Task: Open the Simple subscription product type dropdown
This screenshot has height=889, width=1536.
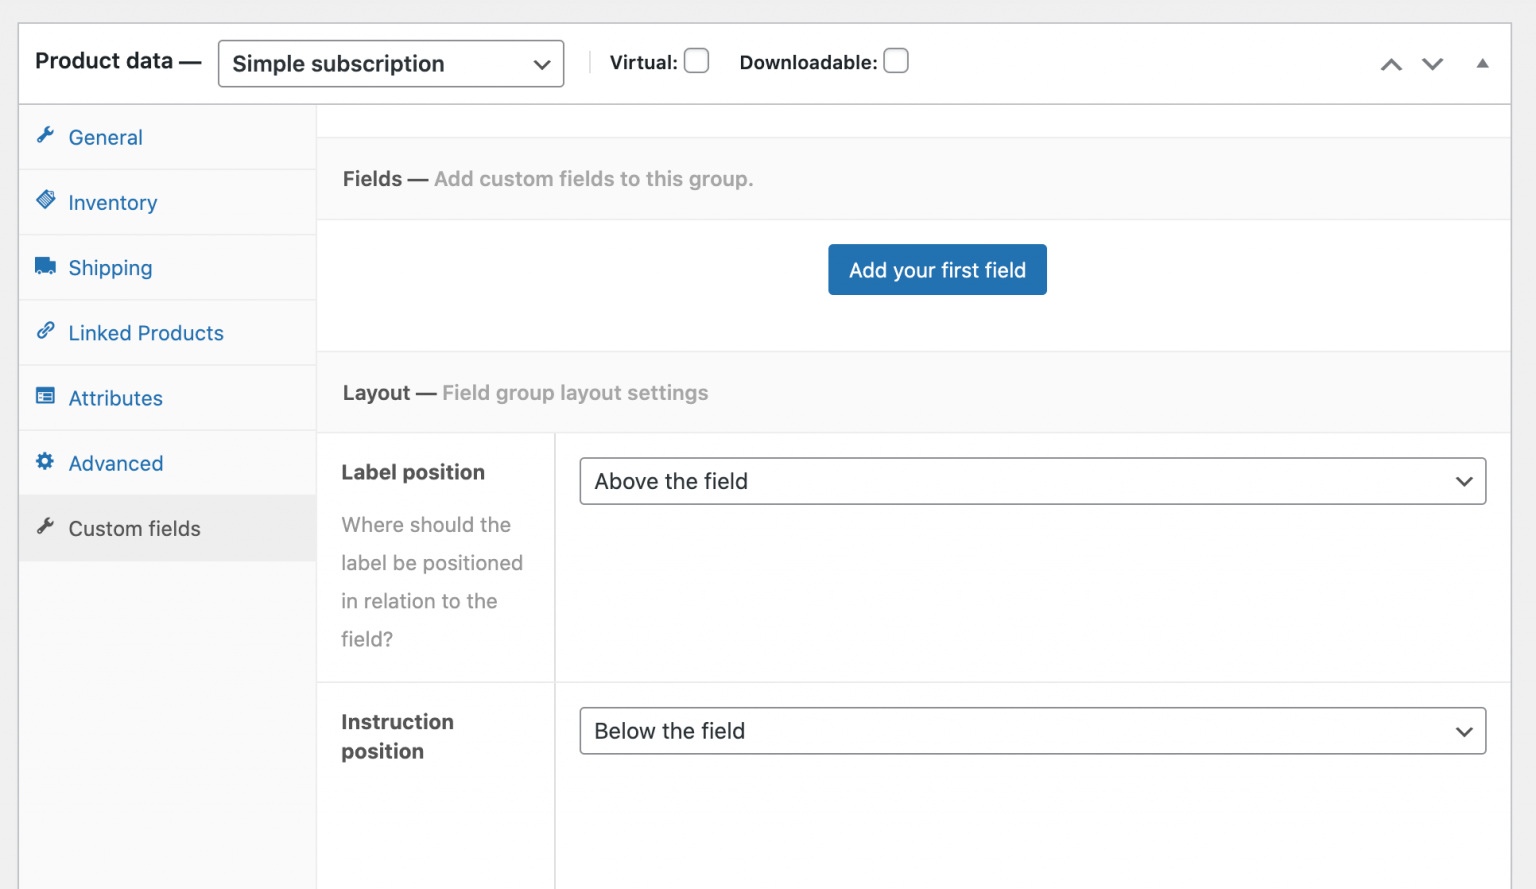Action: pyautogui.click(x=390, y=63)
